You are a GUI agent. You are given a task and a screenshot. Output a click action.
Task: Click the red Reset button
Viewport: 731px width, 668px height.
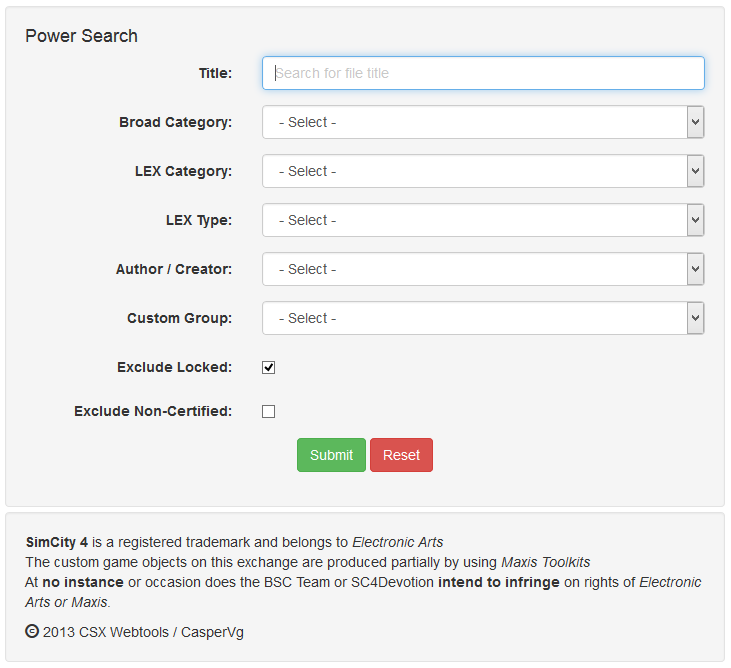tap(401, 455)
